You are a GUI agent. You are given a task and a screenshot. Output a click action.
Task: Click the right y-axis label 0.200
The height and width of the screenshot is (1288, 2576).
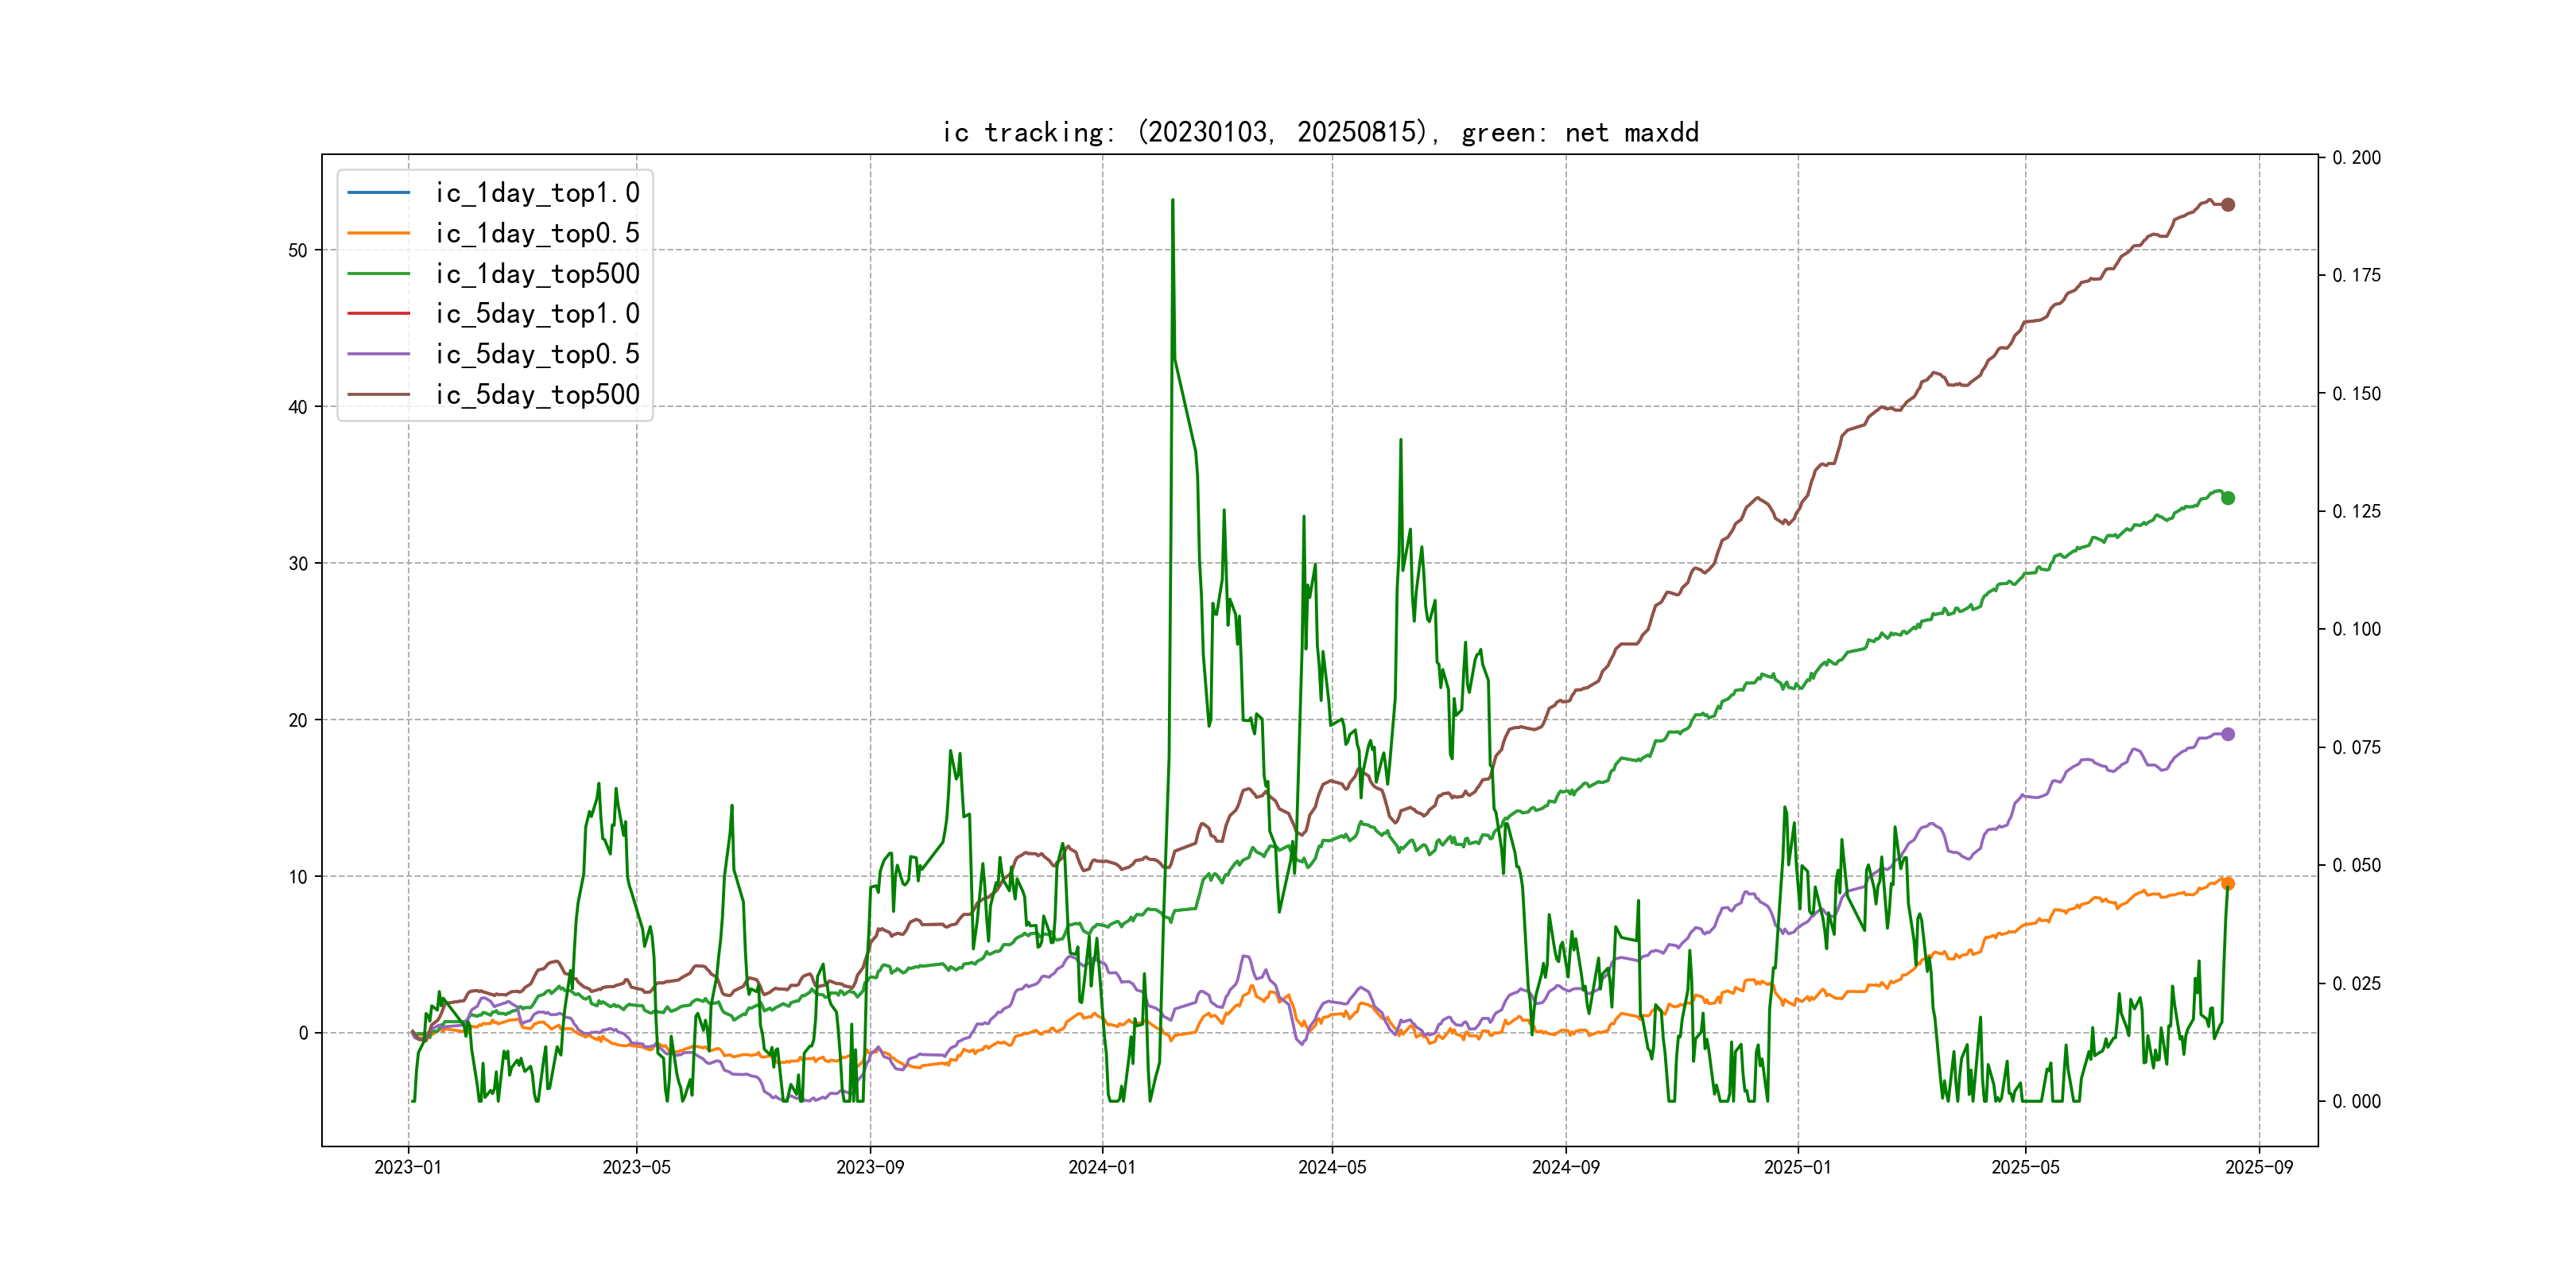2356,158
